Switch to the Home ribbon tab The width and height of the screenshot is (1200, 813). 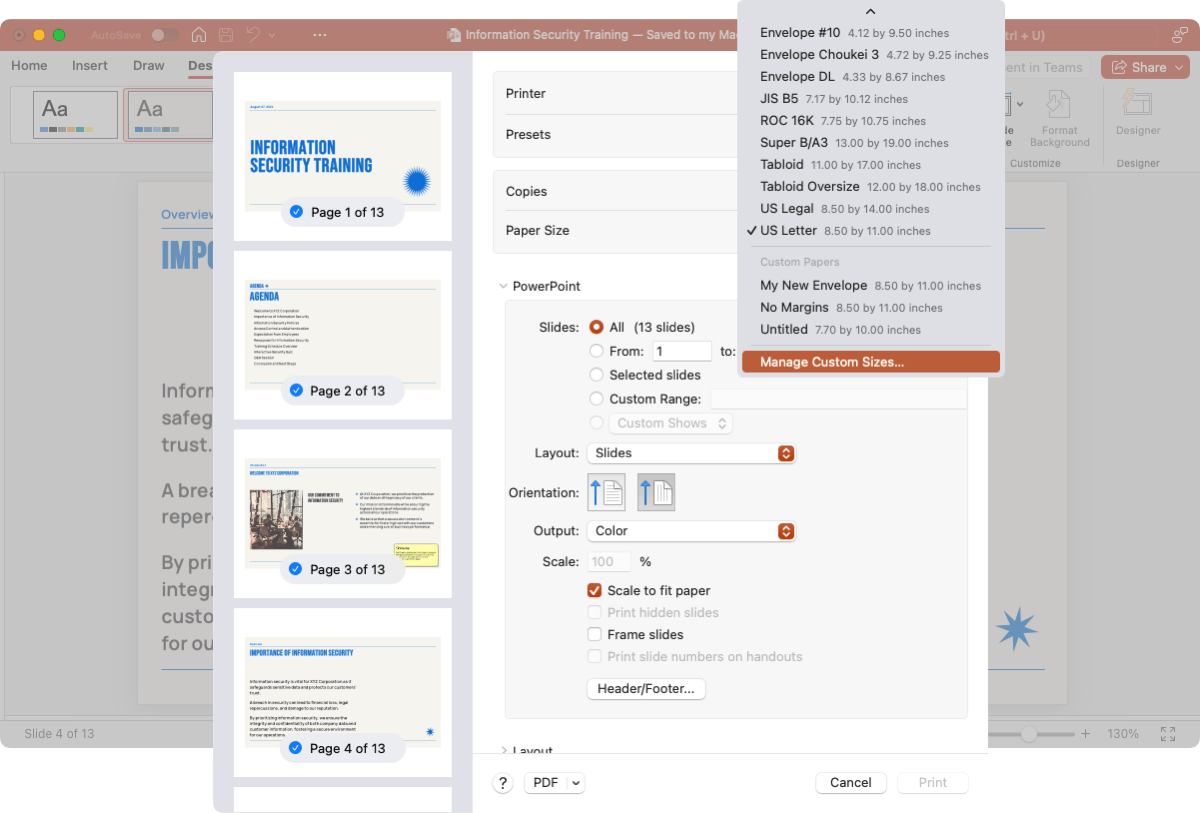[x=29, y=66]
